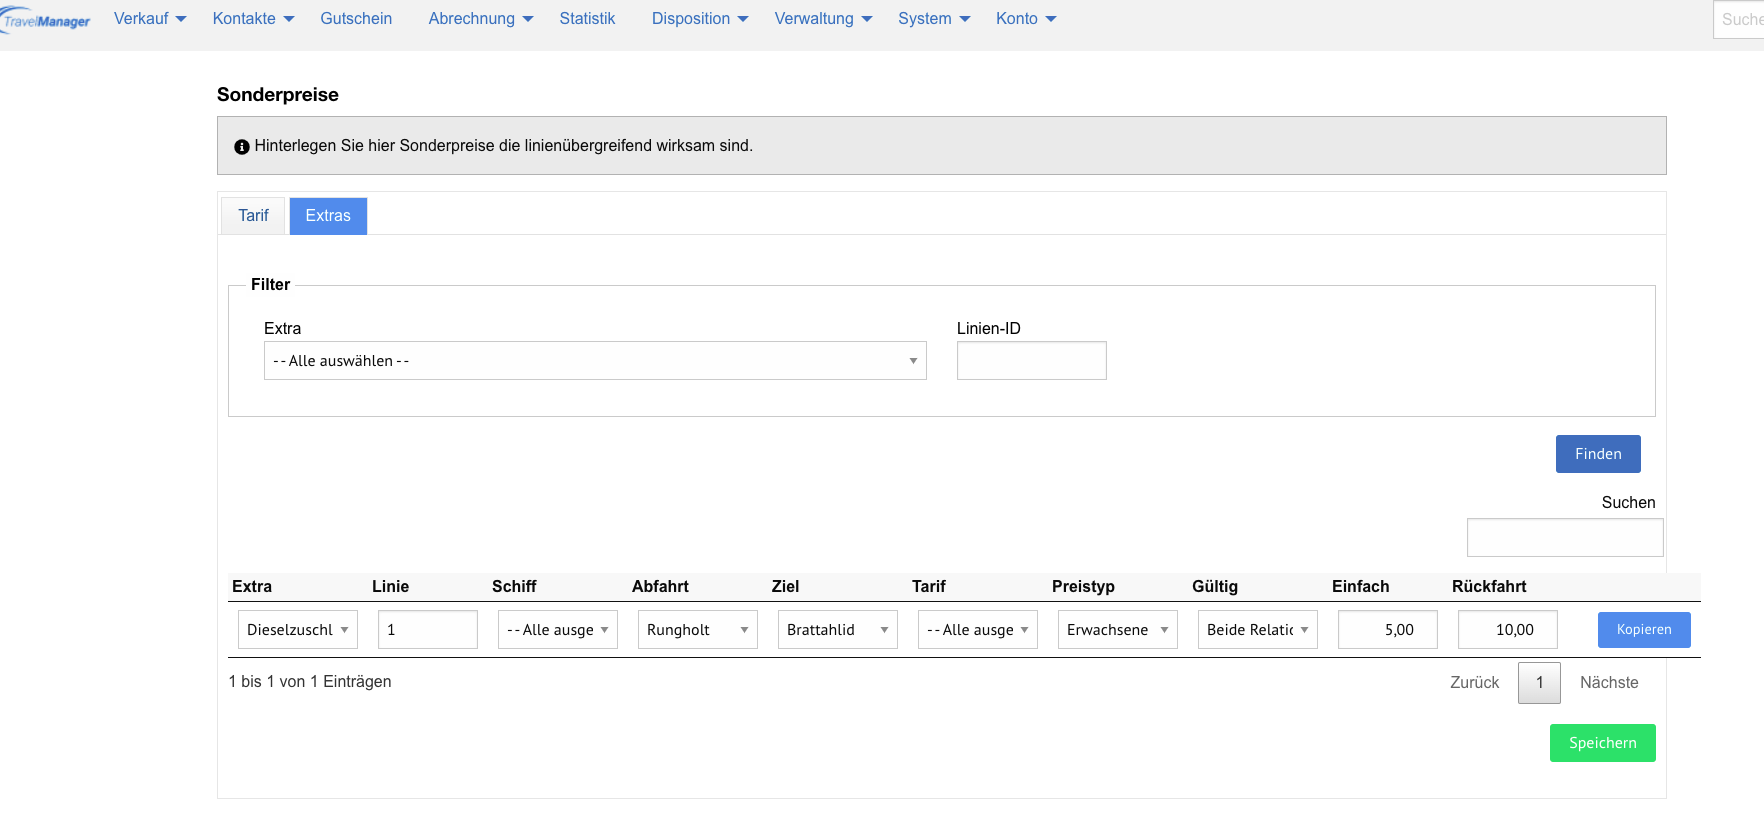Viewport: 1764px width, 838px height.
Task: Click the Einfach price field 5,00
Action: (1388, 630)
